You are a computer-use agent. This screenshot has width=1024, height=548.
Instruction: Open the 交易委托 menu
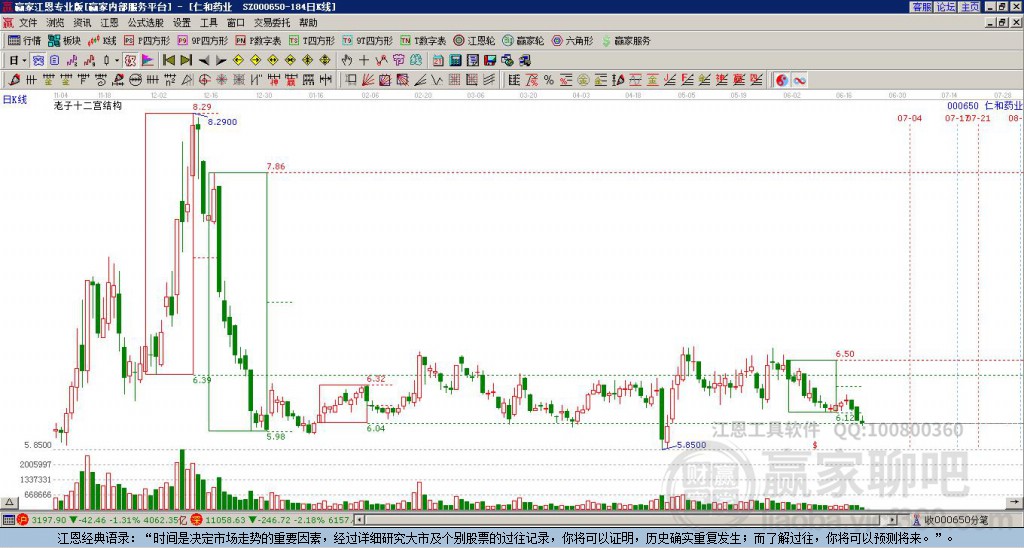point(272,23)
